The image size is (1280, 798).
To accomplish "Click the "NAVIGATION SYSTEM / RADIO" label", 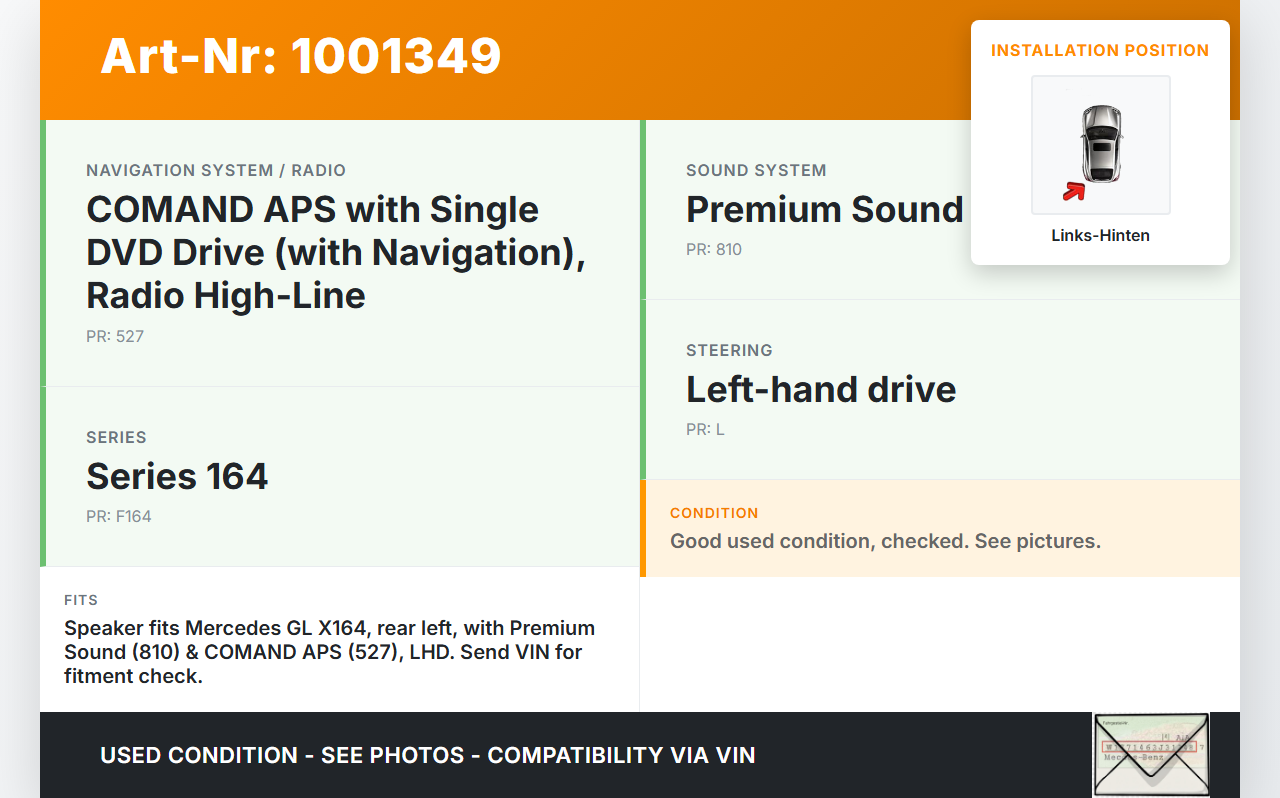I will tap(216, 170).
